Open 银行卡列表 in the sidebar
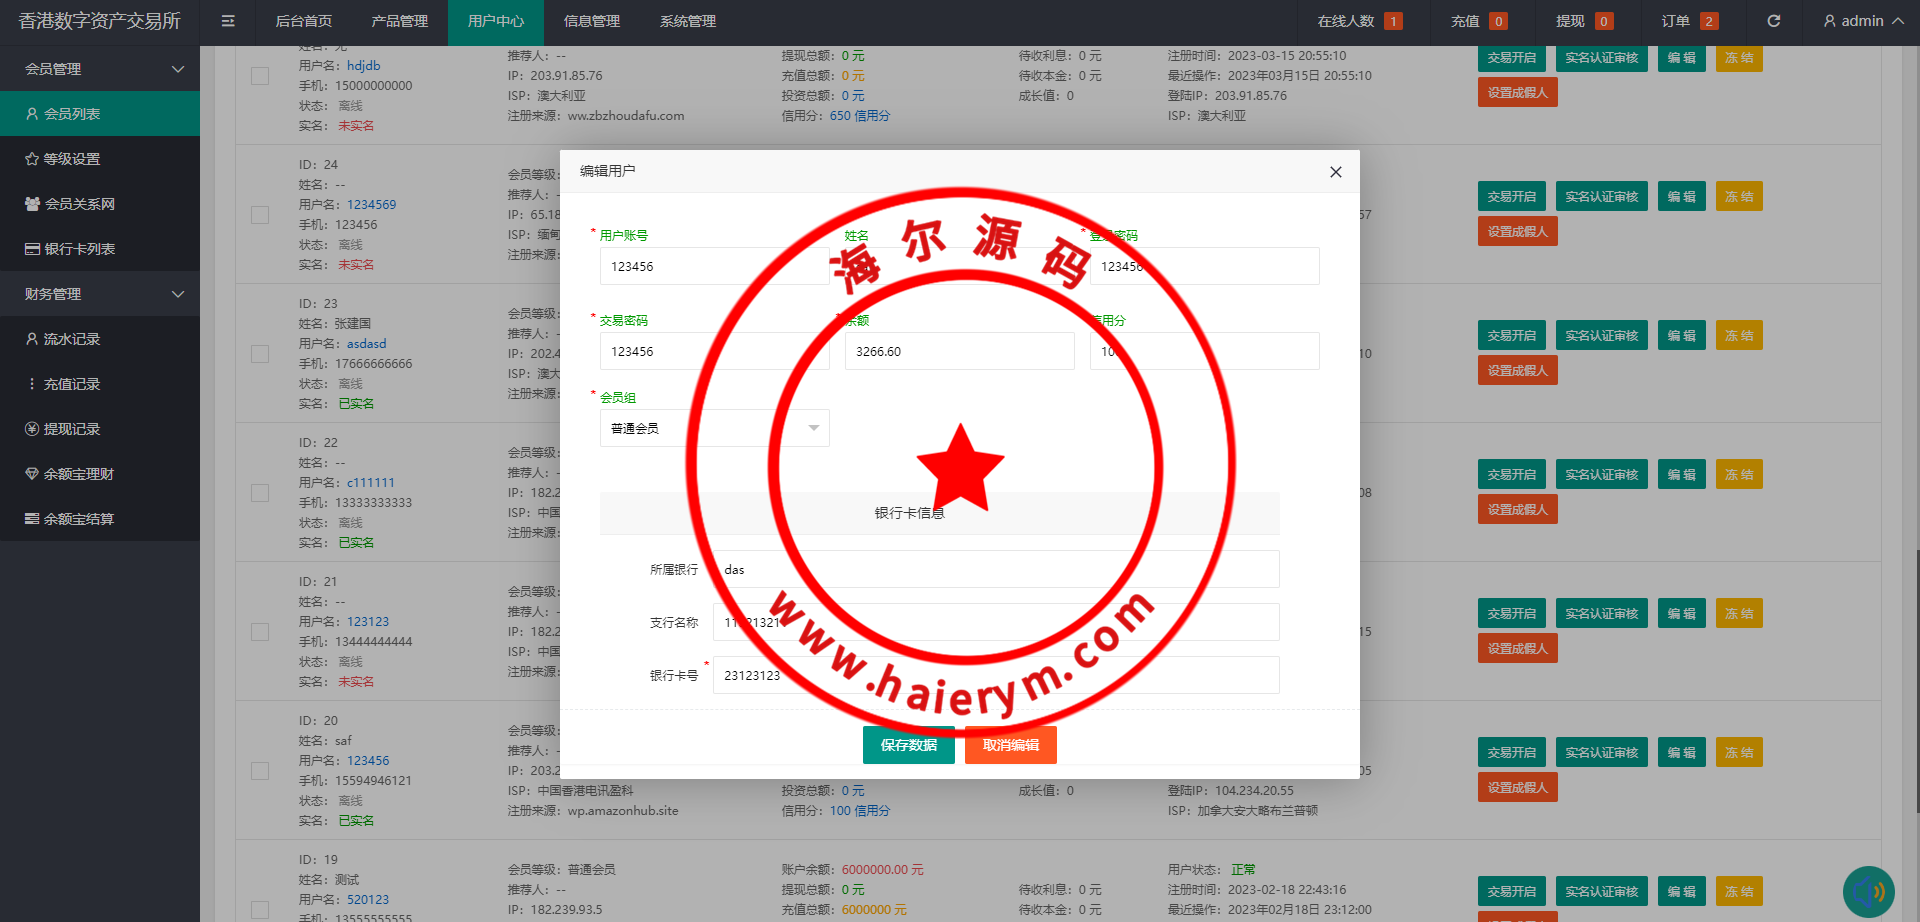Image resolution: width=1920 pixels, height=922 pixels. tap(100, 249)
